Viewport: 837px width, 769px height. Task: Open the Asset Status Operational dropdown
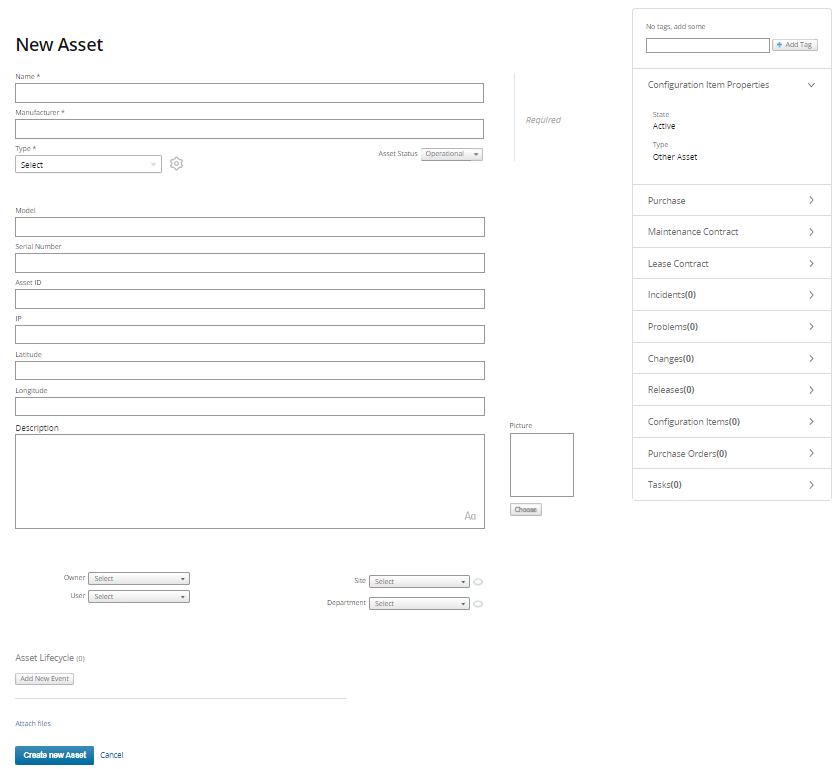click(452, 154)
